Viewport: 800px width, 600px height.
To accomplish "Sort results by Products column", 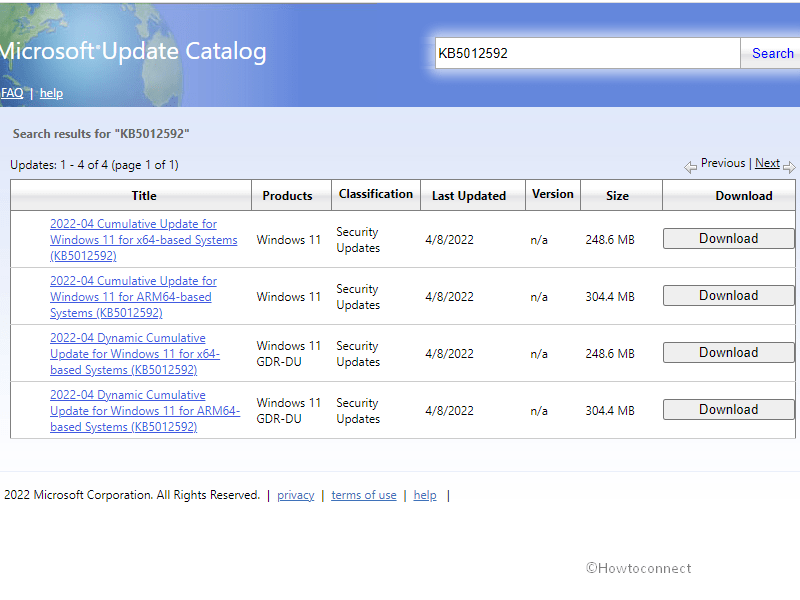I will tap(287, 196).
